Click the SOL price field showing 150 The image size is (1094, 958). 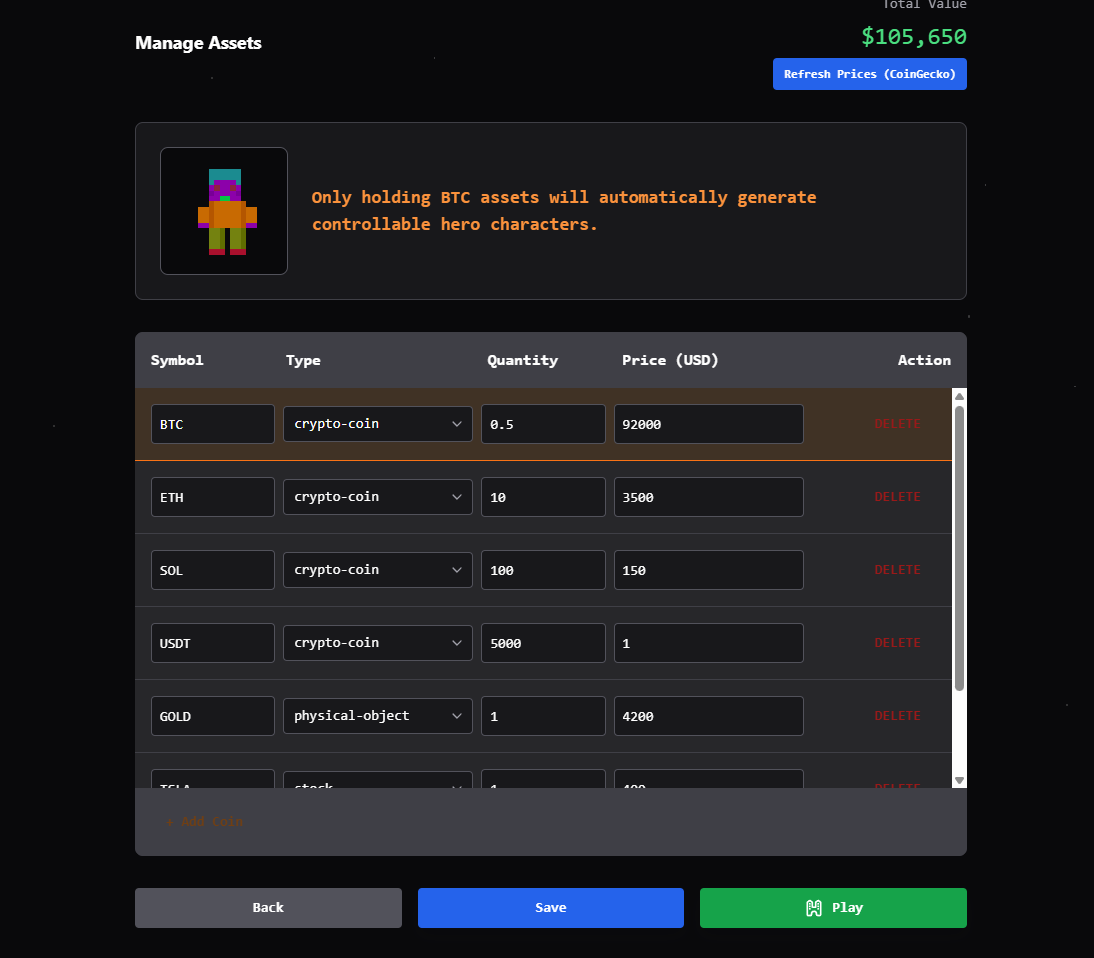point(708,569)
